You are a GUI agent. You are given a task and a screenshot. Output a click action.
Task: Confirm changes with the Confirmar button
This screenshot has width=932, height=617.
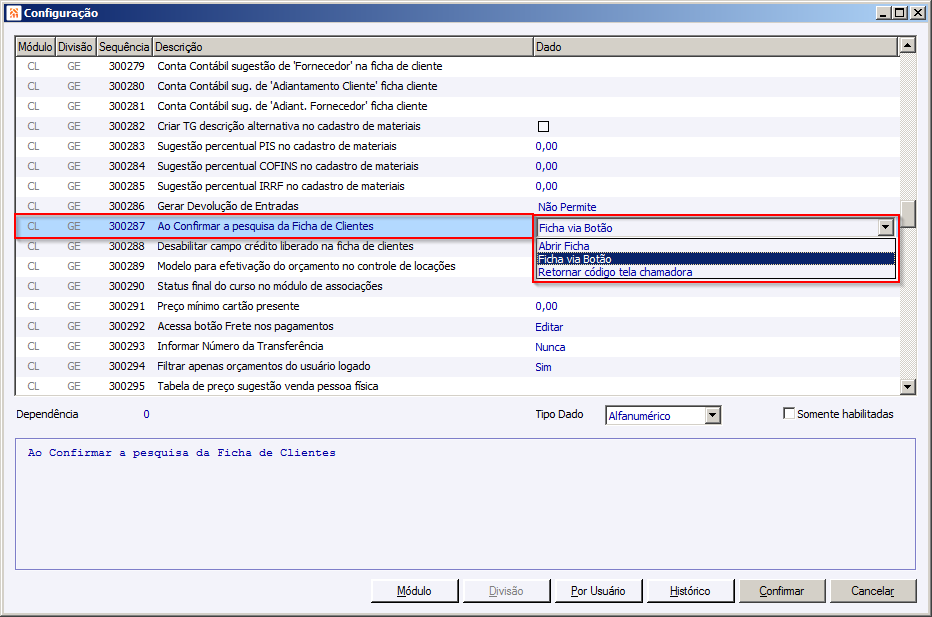782,591
